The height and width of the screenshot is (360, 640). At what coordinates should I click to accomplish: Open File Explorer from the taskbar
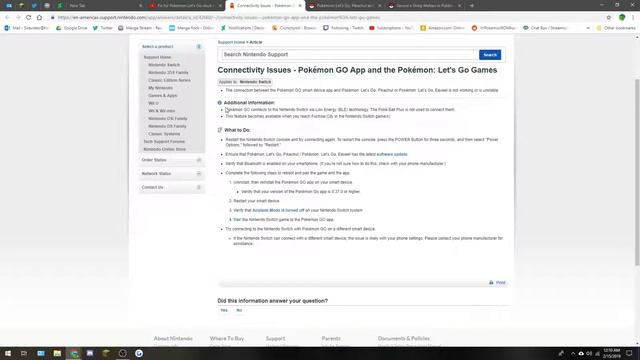tap(57, 353)
